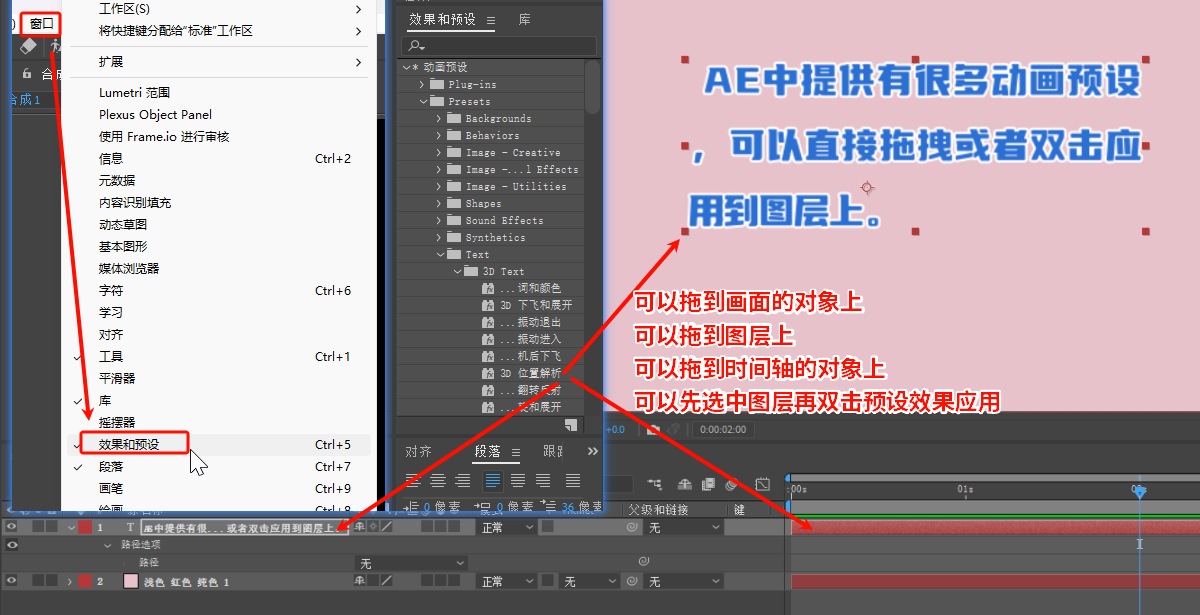The width and height of the screenshot is (1200, 615).
Task: Collapse layer 1 disclosure arrow
Action: point(71,527)
